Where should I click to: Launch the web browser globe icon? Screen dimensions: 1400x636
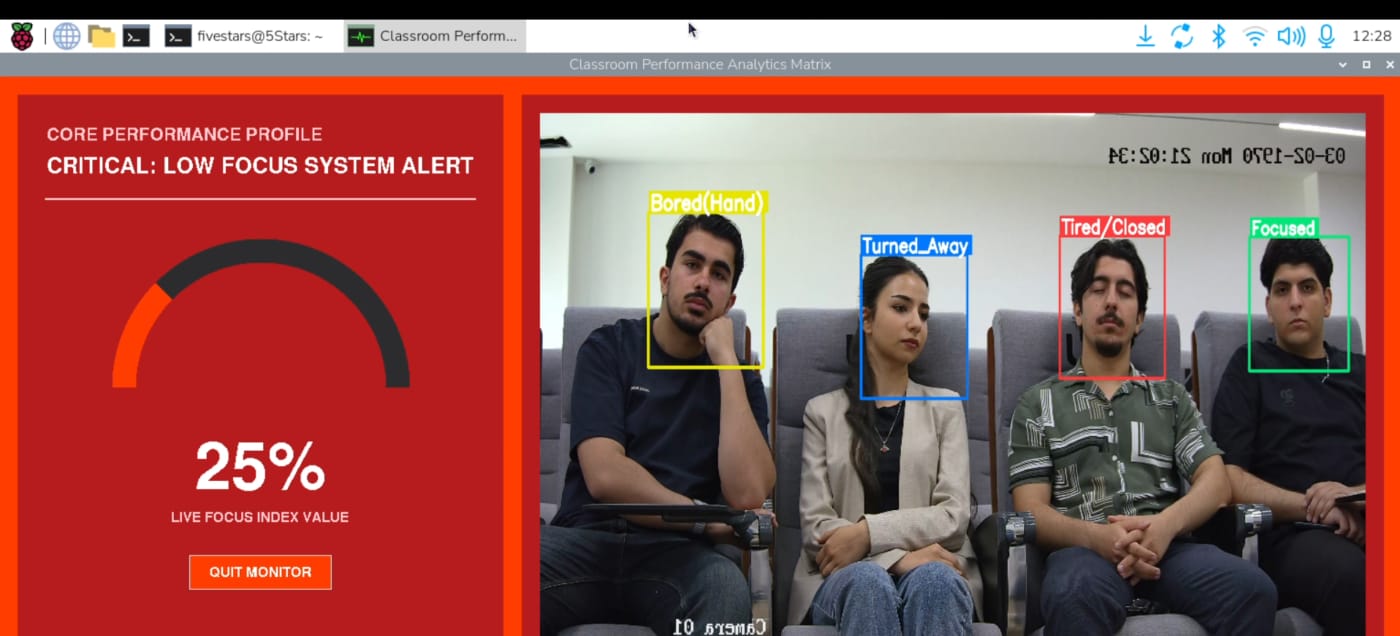(67, 37)
